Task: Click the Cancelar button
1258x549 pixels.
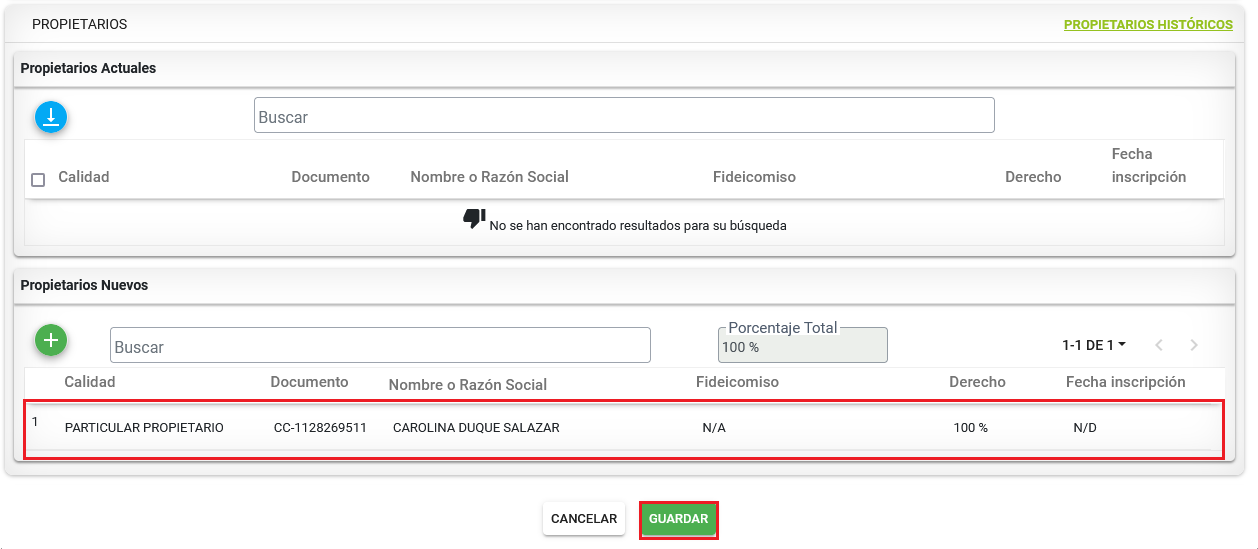Action: (x=584, y=519)
